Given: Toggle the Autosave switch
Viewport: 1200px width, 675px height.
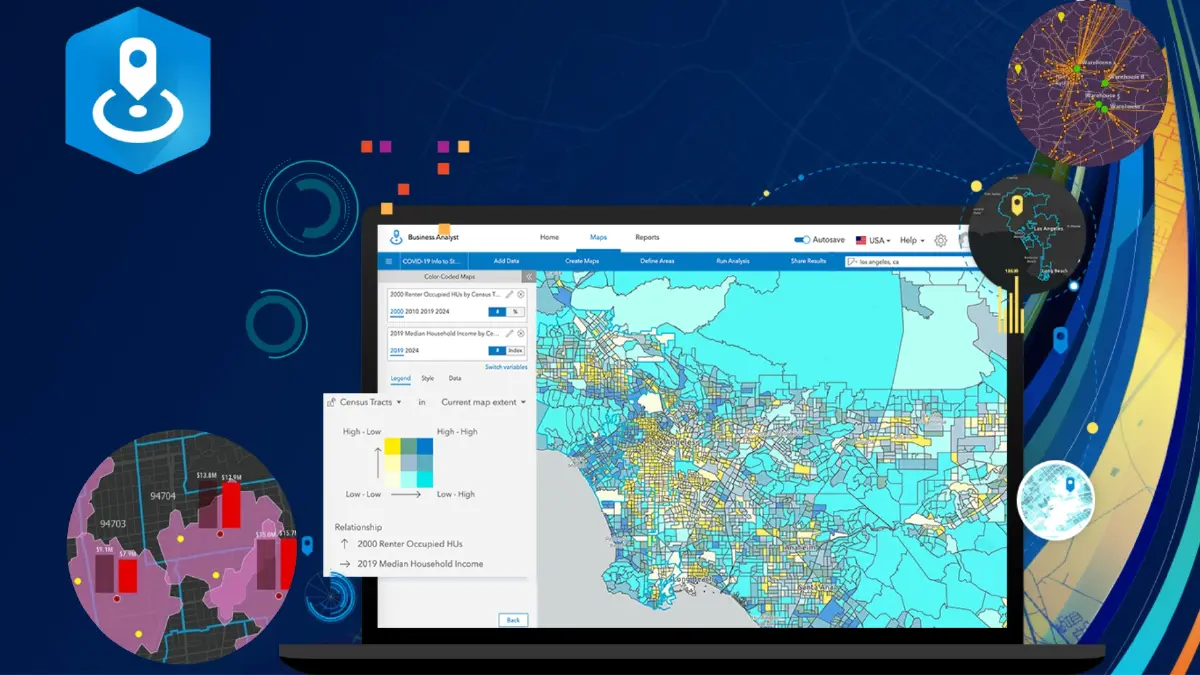Looking at the screenshot, I should coord(801,240).
